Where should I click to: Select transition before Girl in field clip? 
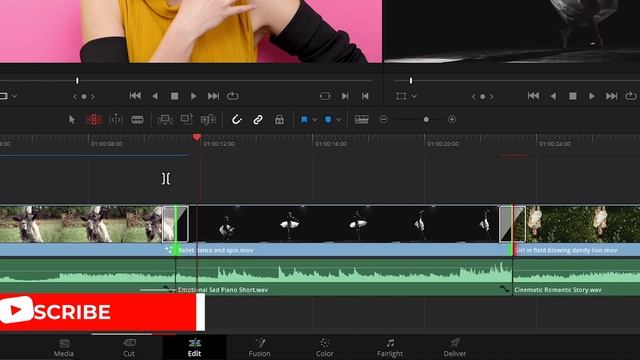coord(512,224)
